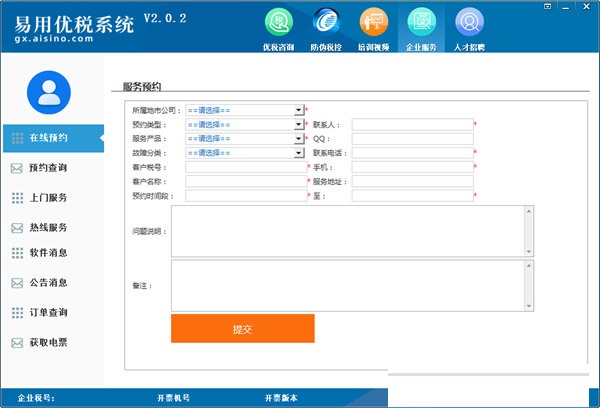Click the 易用优税系统 title text
This screenshot has height=408, width=600.
pyautogui.click(x=74, y=24)
